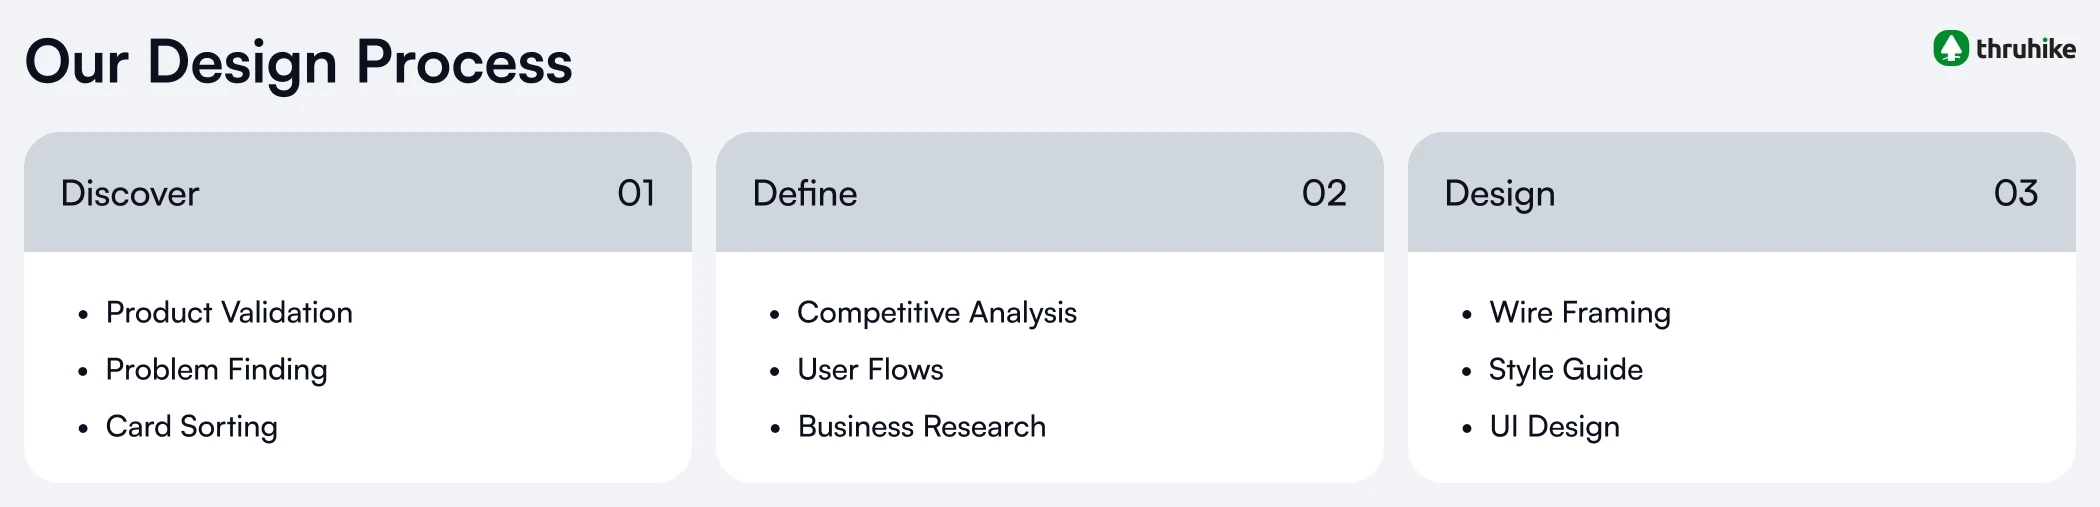Click the thruhike brand name text

click(x=2025, y=49)
